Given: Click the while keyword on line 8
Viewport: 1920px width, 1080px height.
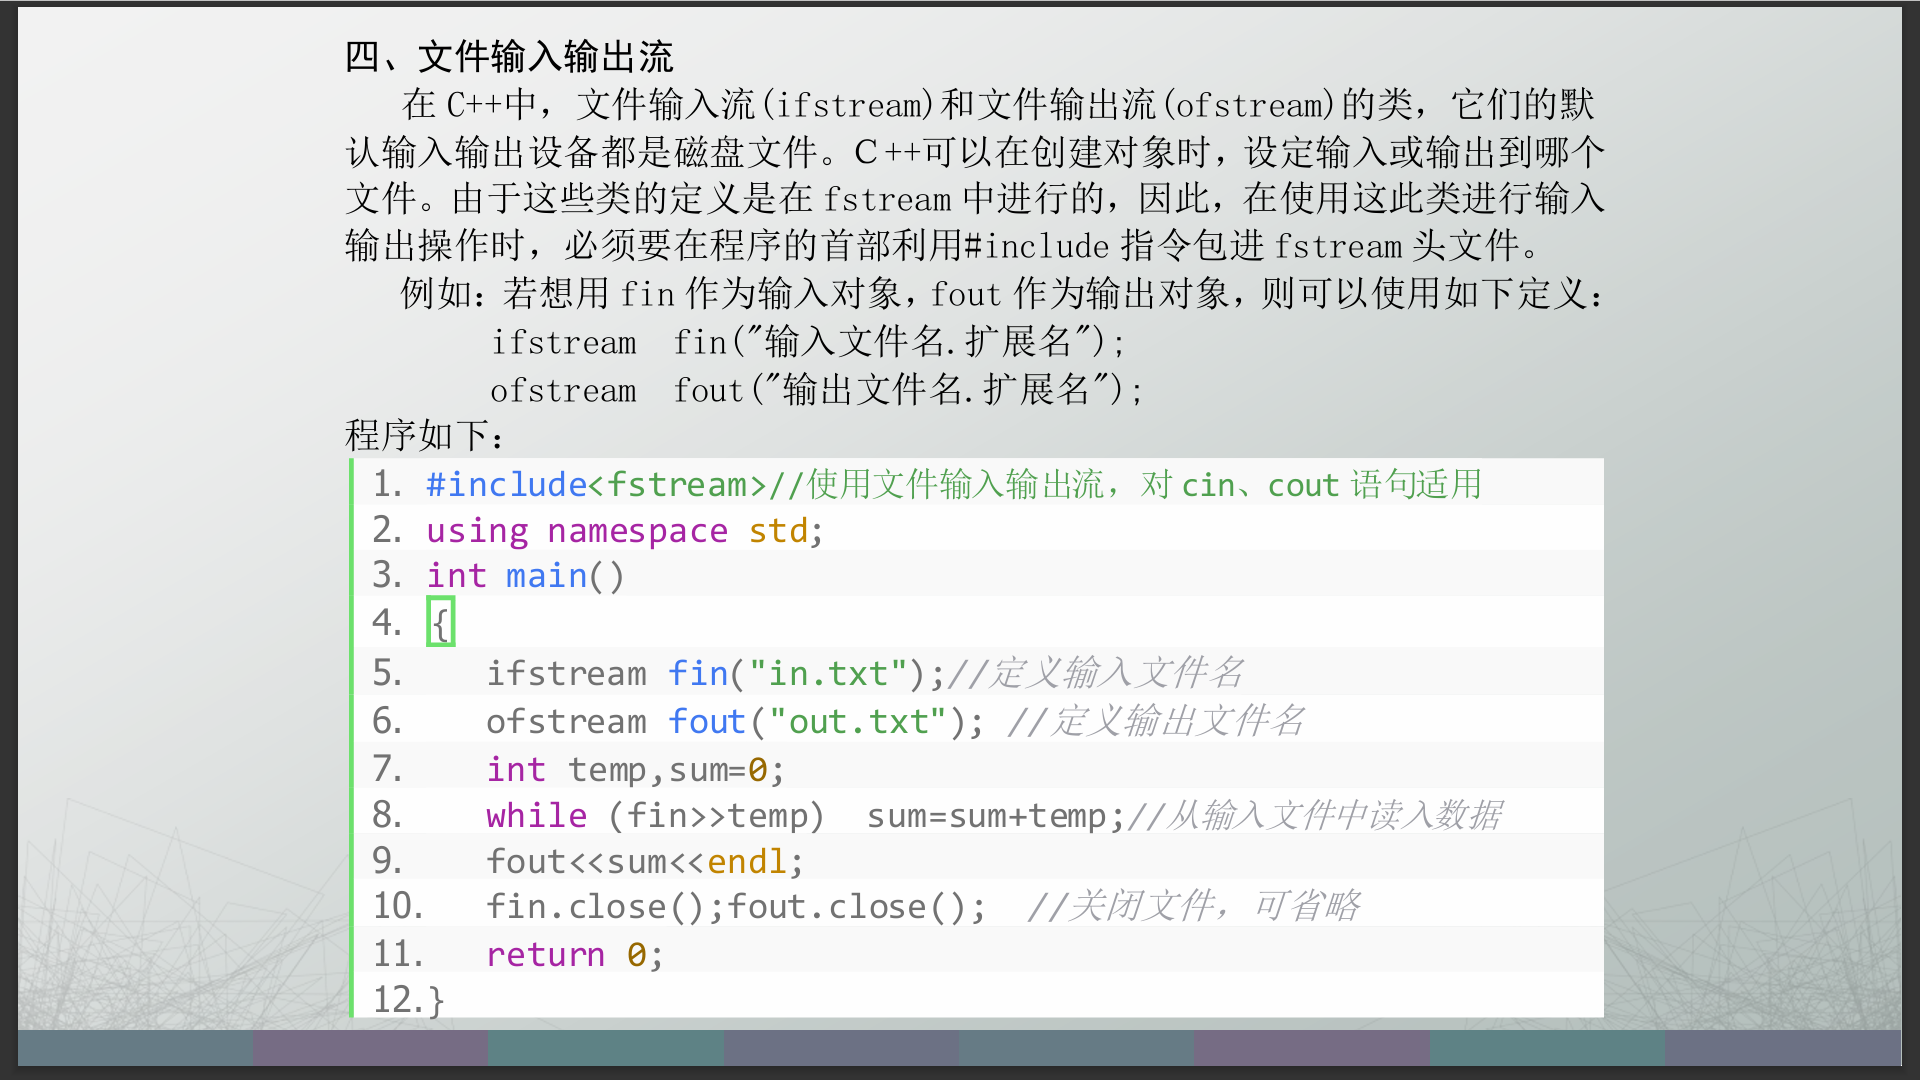Looking at the screenshot, I should point(536,816).
